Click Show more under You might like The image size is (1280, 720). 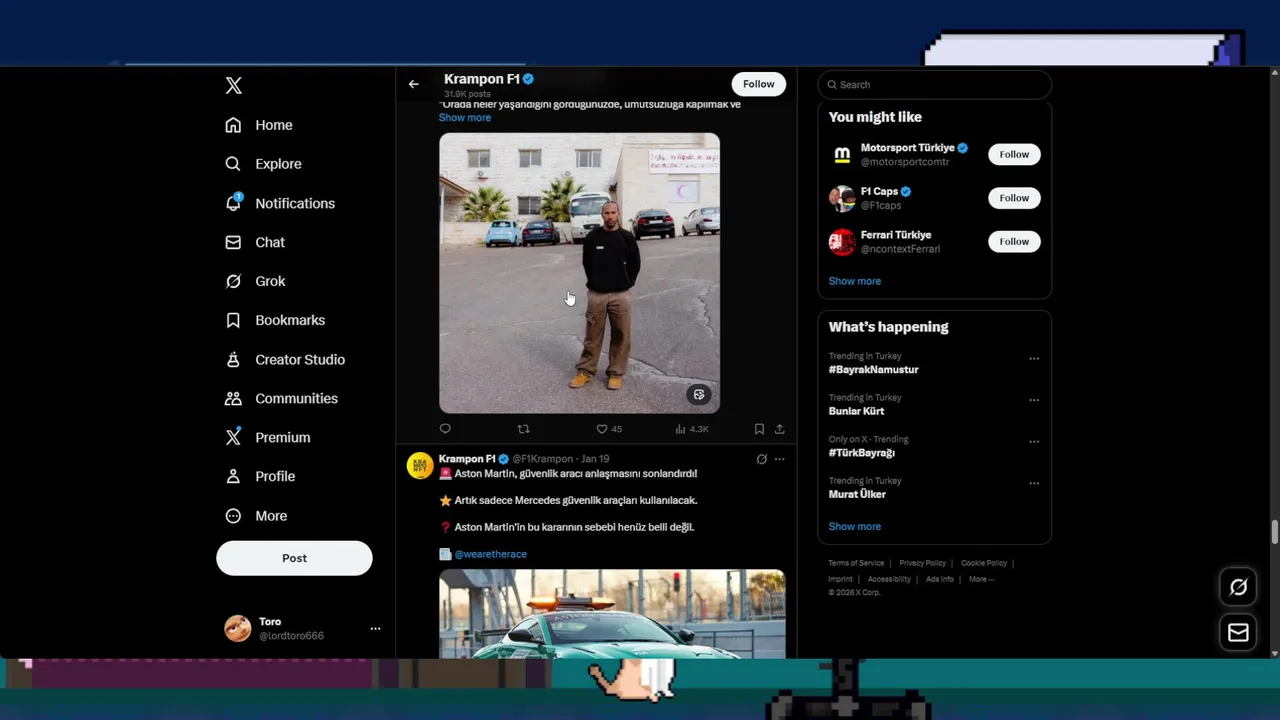coord(855,281)
